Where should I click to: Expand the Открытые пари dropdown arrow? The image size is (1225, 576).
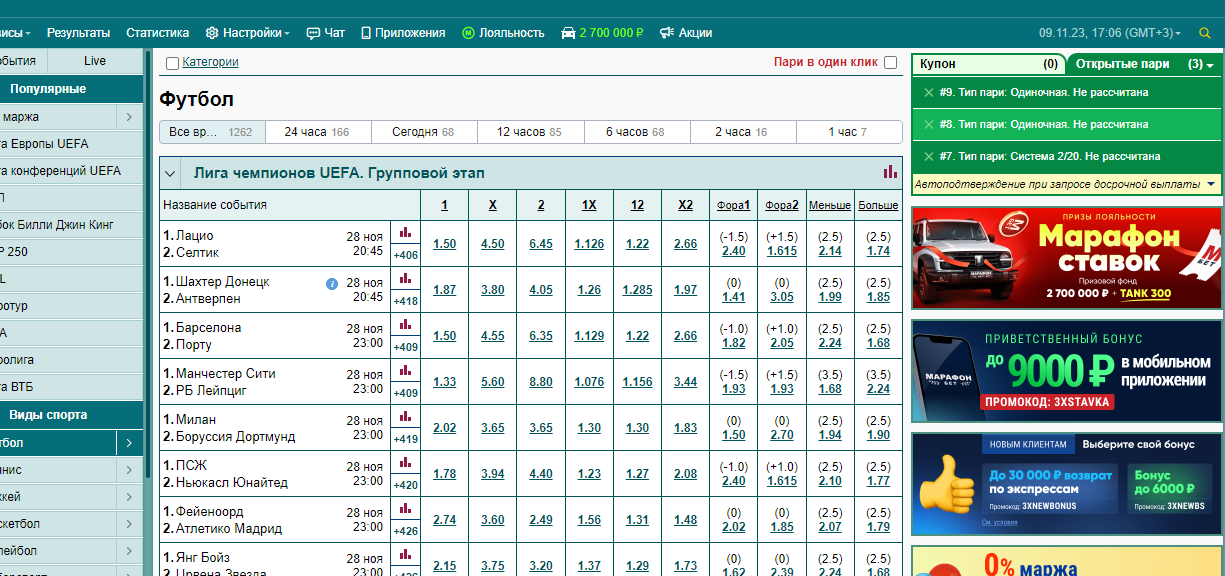[1210, 65]
